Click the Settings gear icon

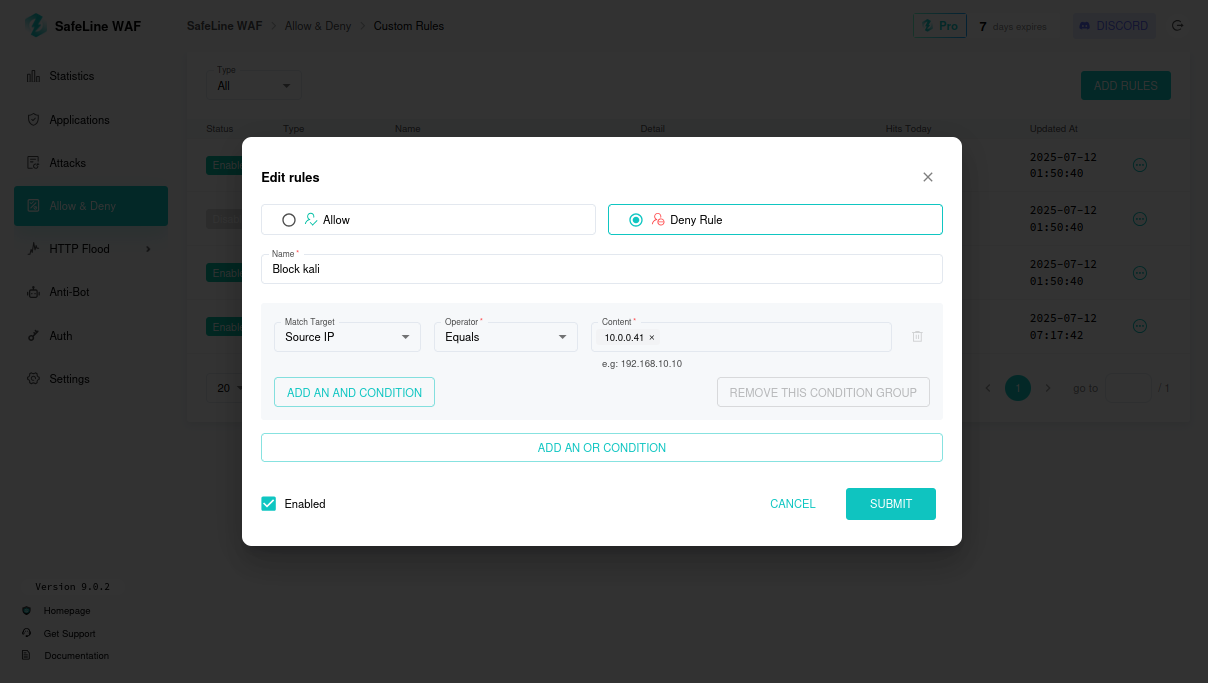point(33,379)
